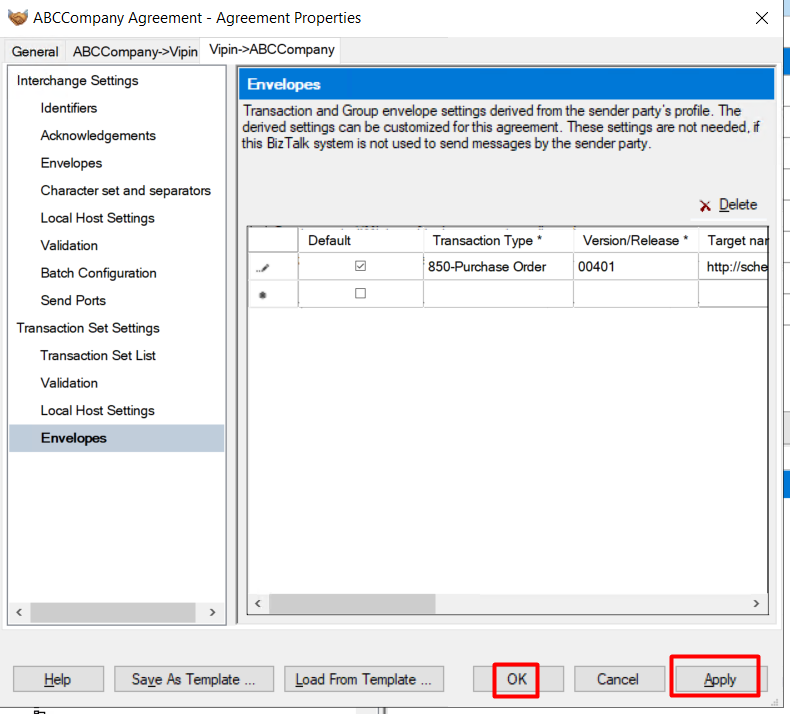Click the Cancel button
This screenshot has height=714, width=790.
point(619,679)
